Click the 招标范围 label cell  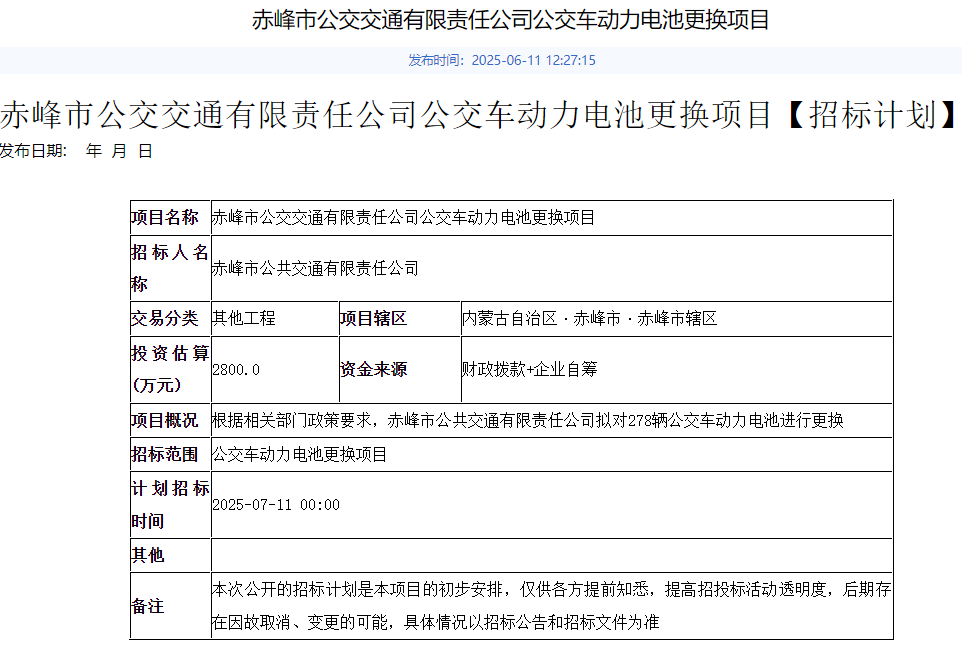point(170,455)
